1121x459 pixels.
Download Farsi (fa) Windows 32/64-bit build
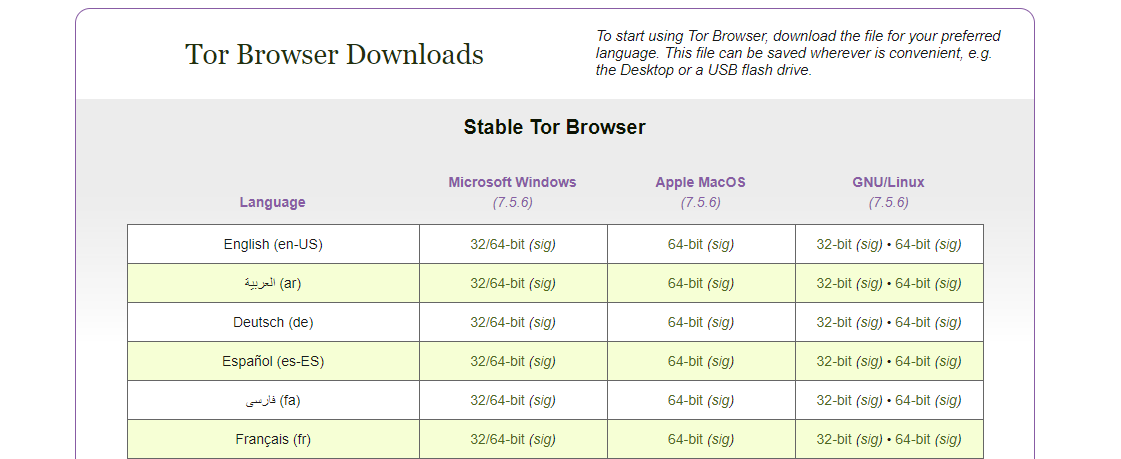coord(497,400)
